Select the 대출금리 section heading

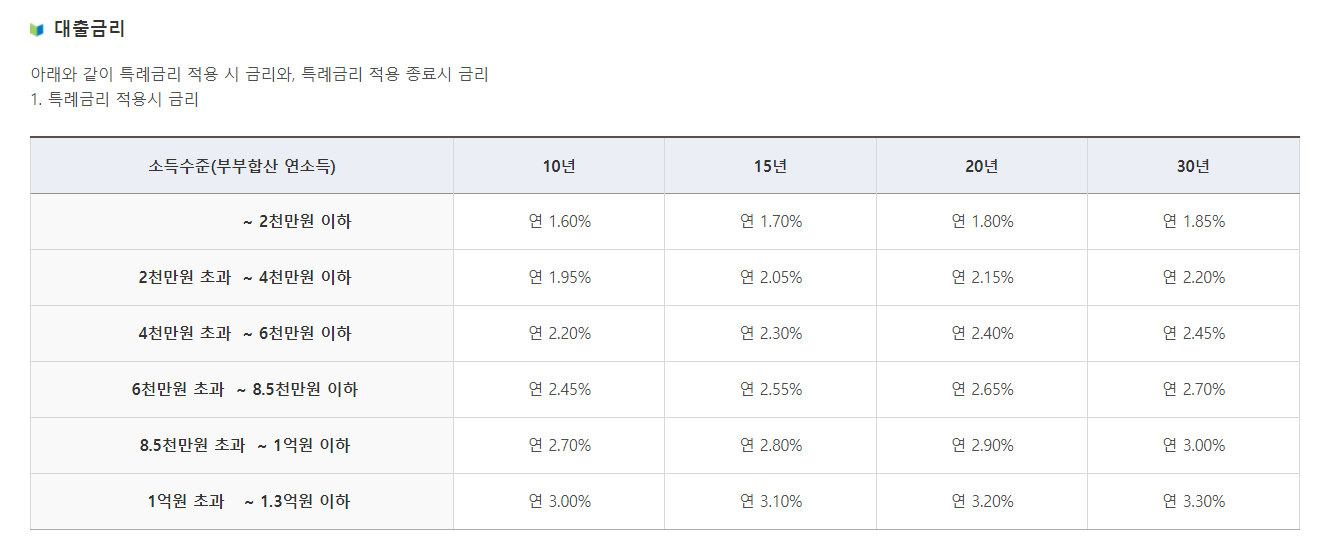click(x=90, y=29)
